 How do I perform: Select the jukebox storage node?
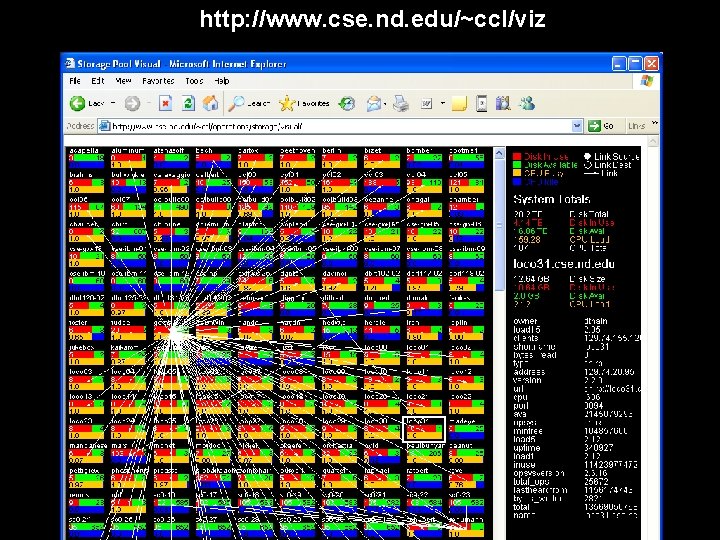tap(86, 354)
